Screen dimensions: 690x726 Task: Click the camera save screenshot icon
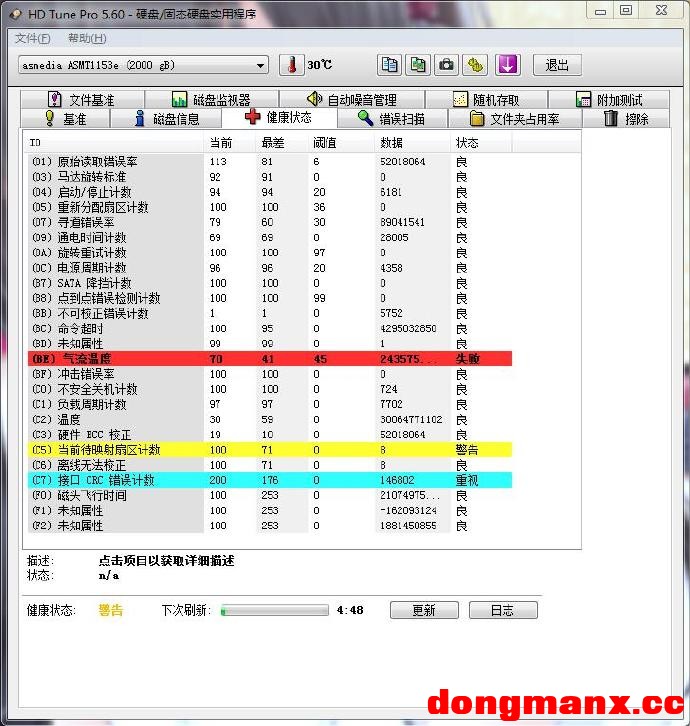click(447, 65)
